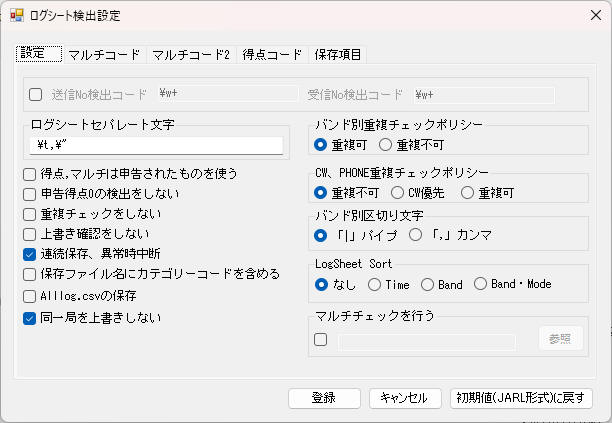The height and width of the screenshot is (423, 612).
Task: Choose the CW優先 radio option
Action: (x=397, y=192)
